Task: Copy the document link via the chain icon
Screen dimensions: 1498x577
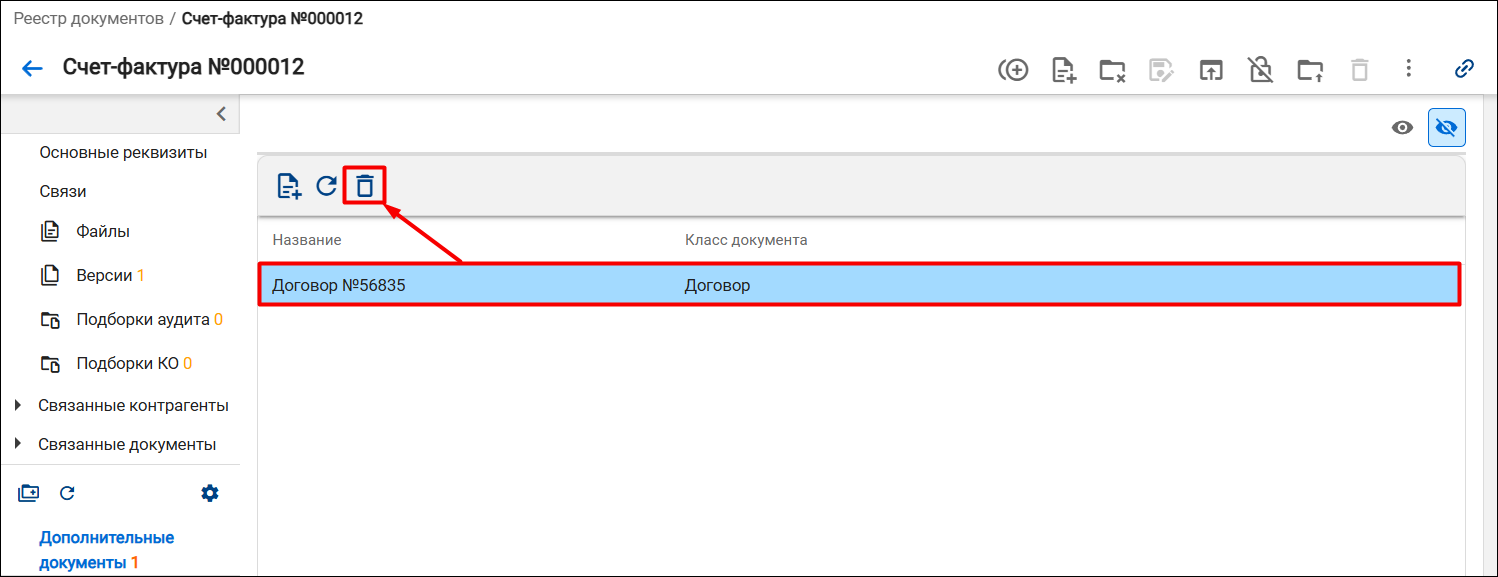Action: (x=1464, y=69)
